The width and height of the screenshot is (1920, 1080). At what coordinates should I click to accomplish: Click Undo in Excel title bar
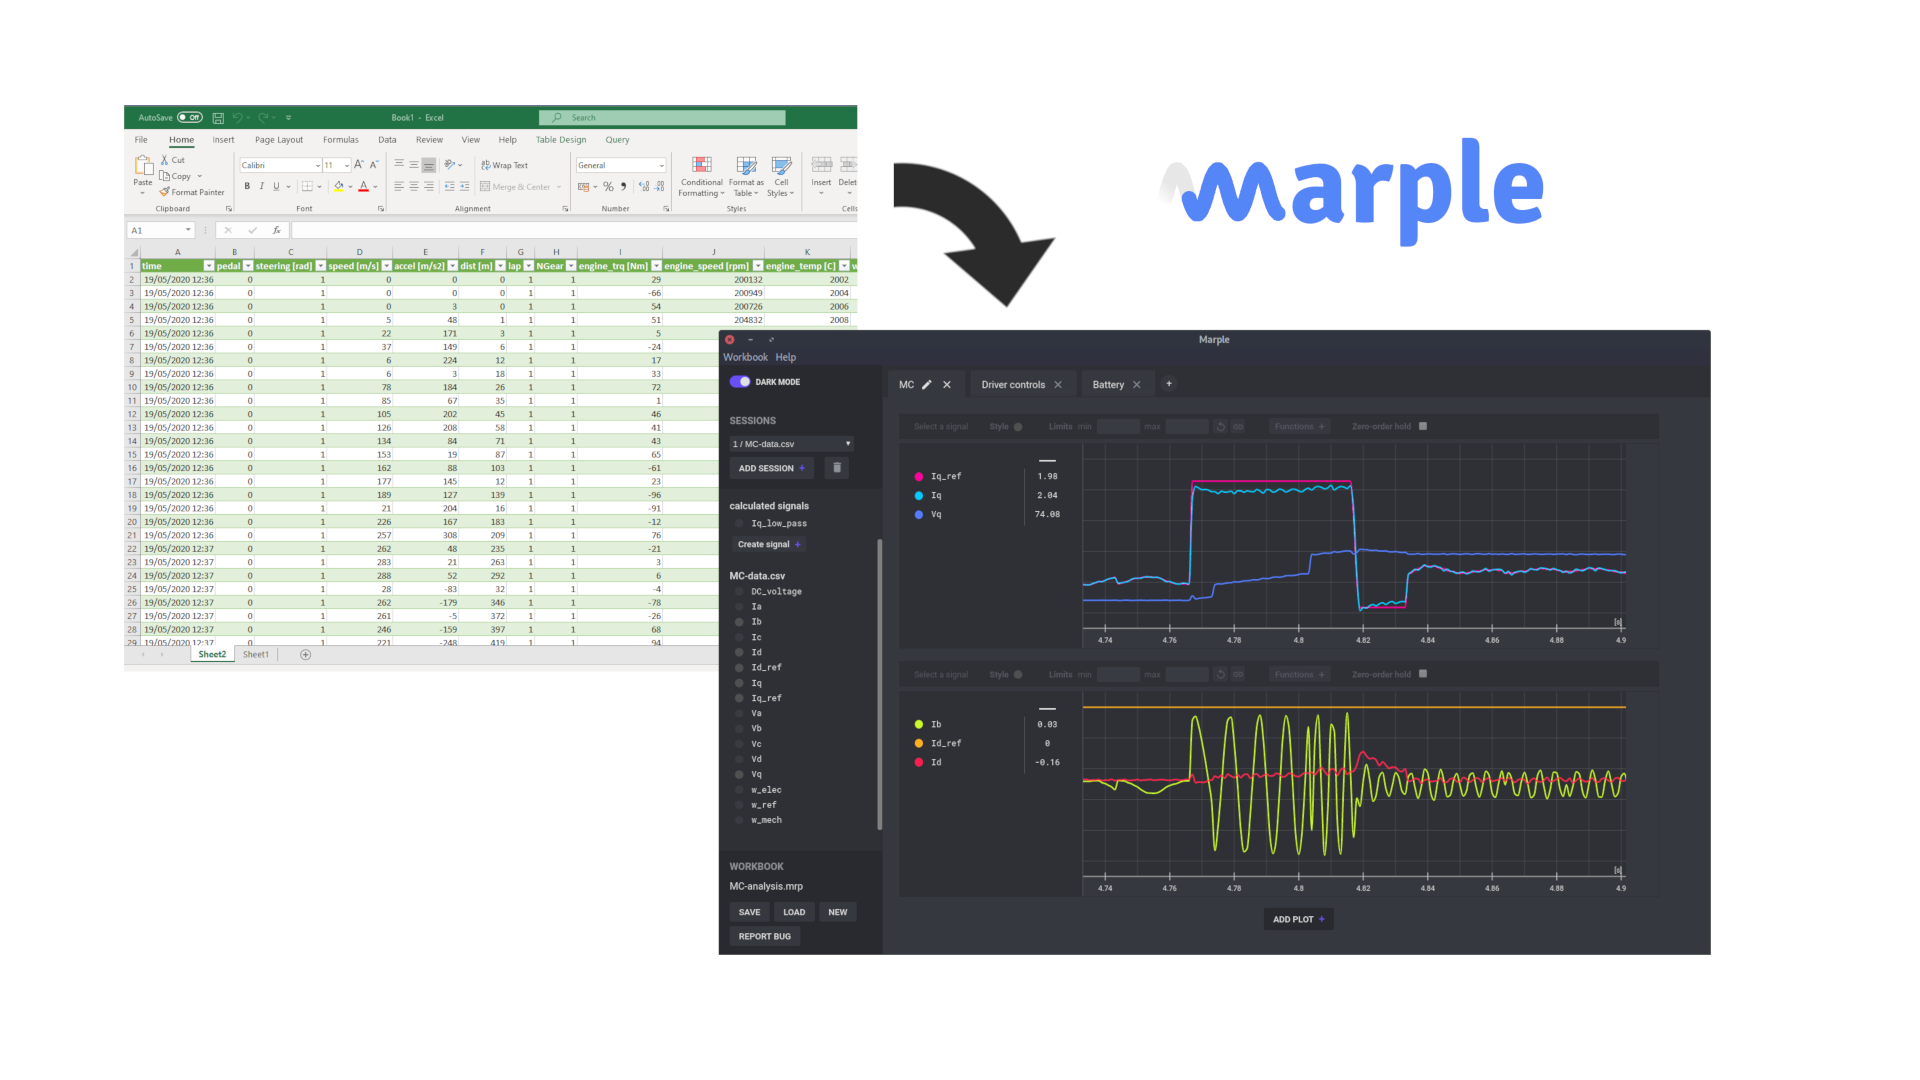tap(238, 118)
